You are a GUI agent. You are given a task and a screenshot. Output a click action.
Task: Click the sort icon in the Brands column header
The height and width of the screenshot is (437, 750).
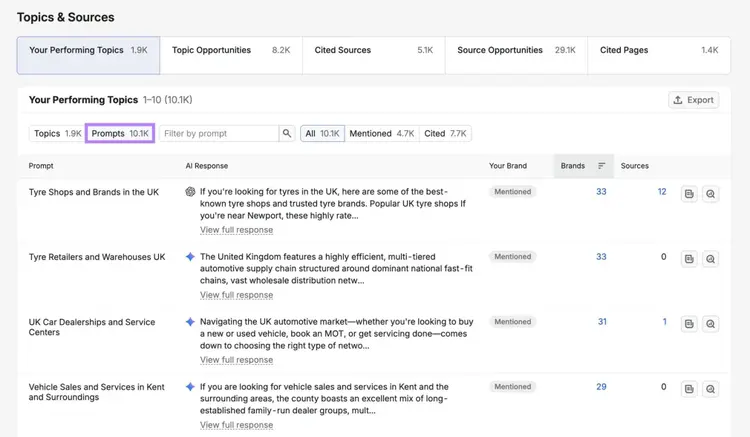point(601,166)
